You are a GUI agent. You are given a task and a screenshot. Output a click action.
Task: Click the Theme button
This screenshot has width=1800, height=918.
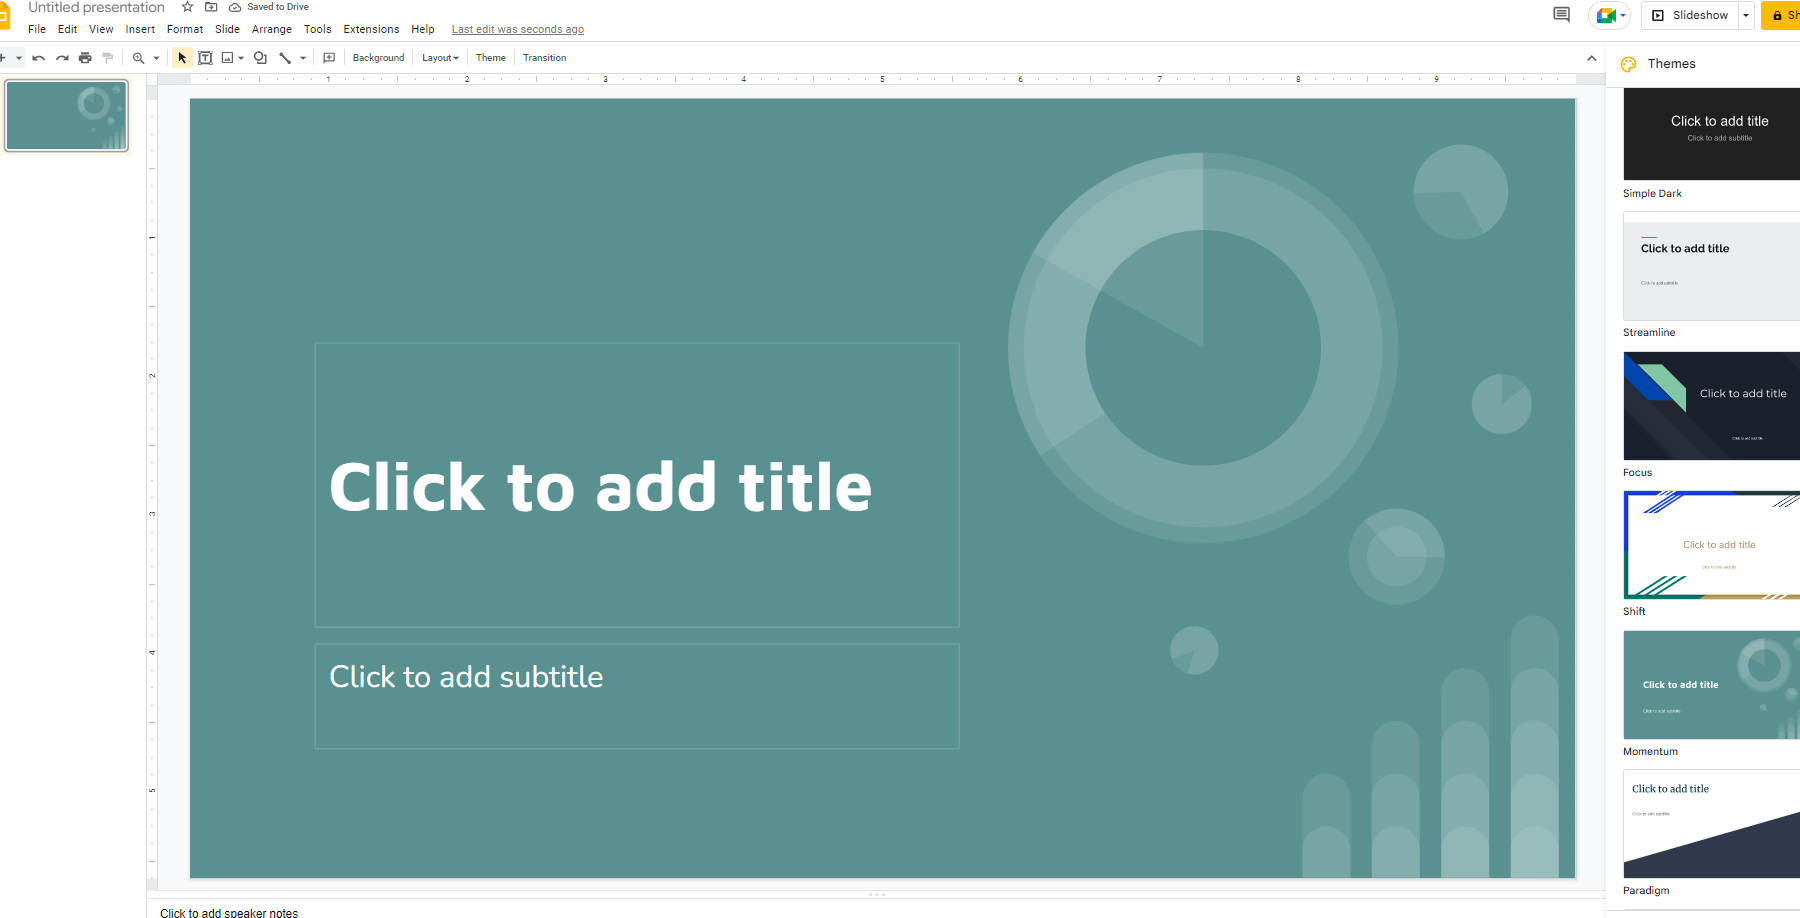(x=490, y=58)
